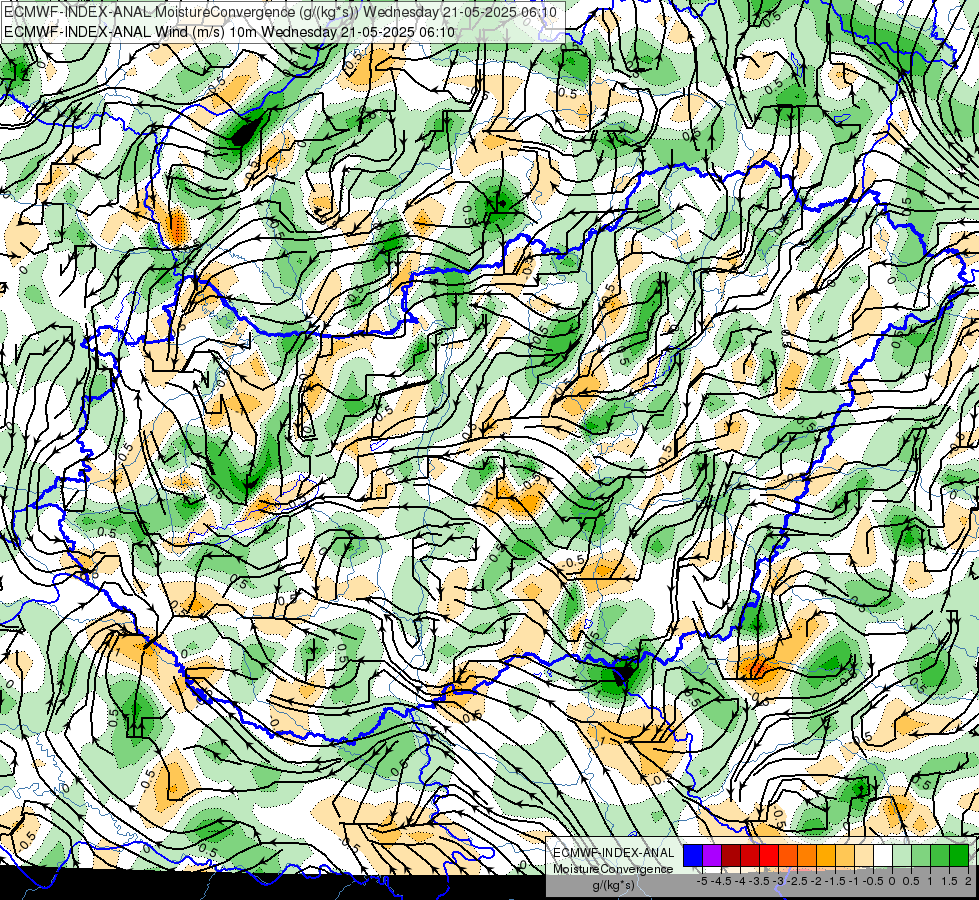Click the legend's ECMWF-INDEX-ANAL label
This screenshot has height=900, width=979.
pyautogui.click(x=614, y=853)
